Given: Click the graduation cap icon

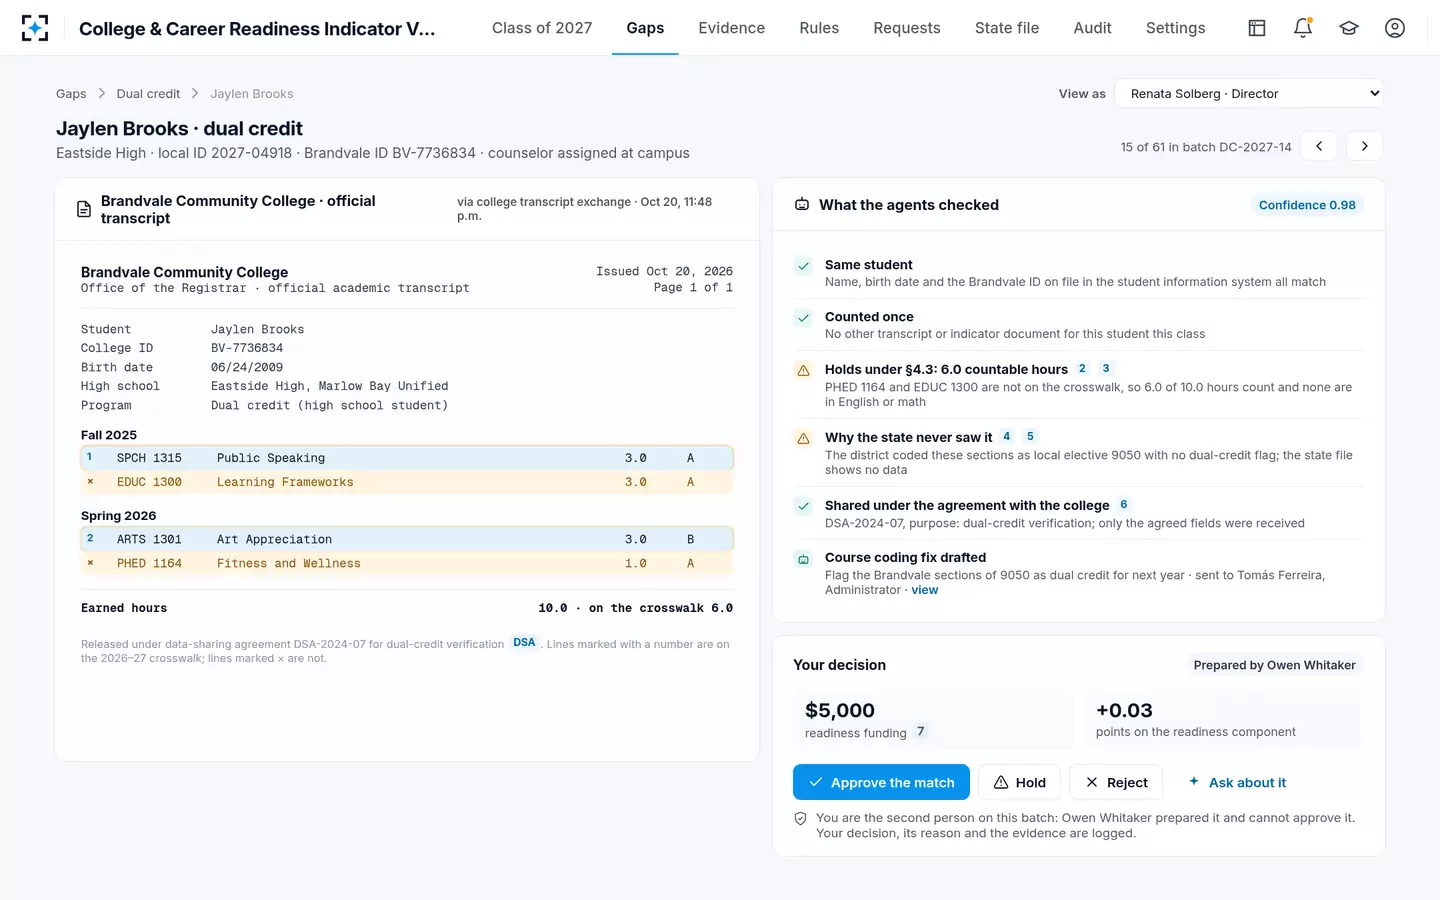Looking at the screenshot, I should (x=1349, y=28).
